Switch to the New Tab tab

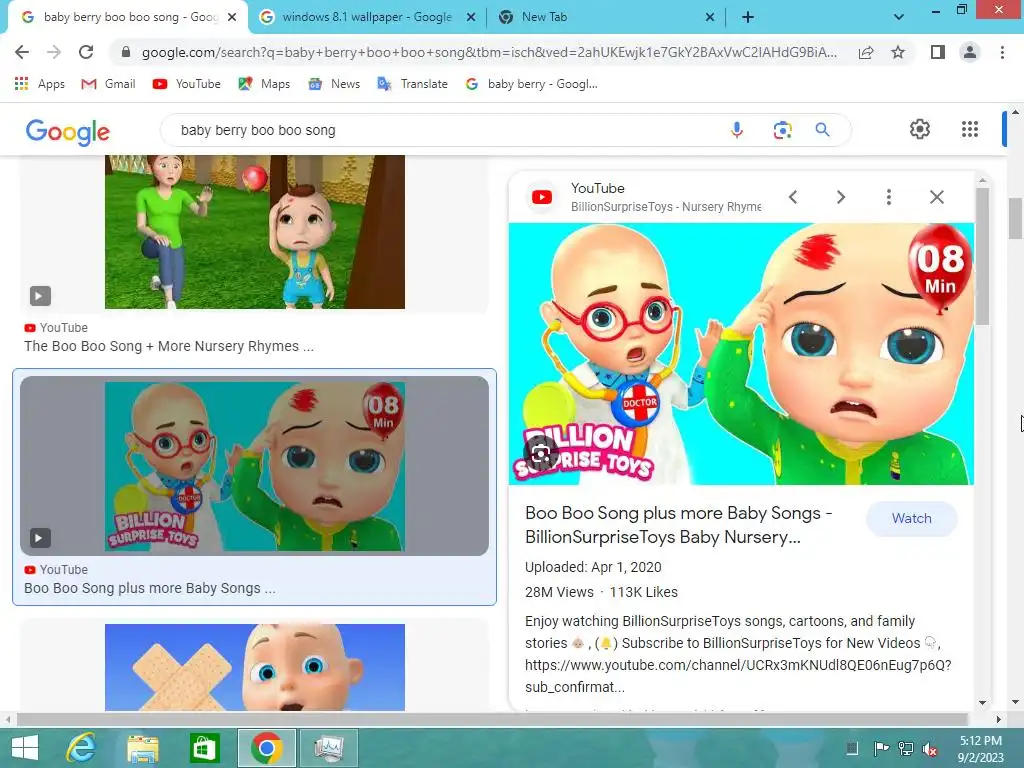[x=604, y=17]
